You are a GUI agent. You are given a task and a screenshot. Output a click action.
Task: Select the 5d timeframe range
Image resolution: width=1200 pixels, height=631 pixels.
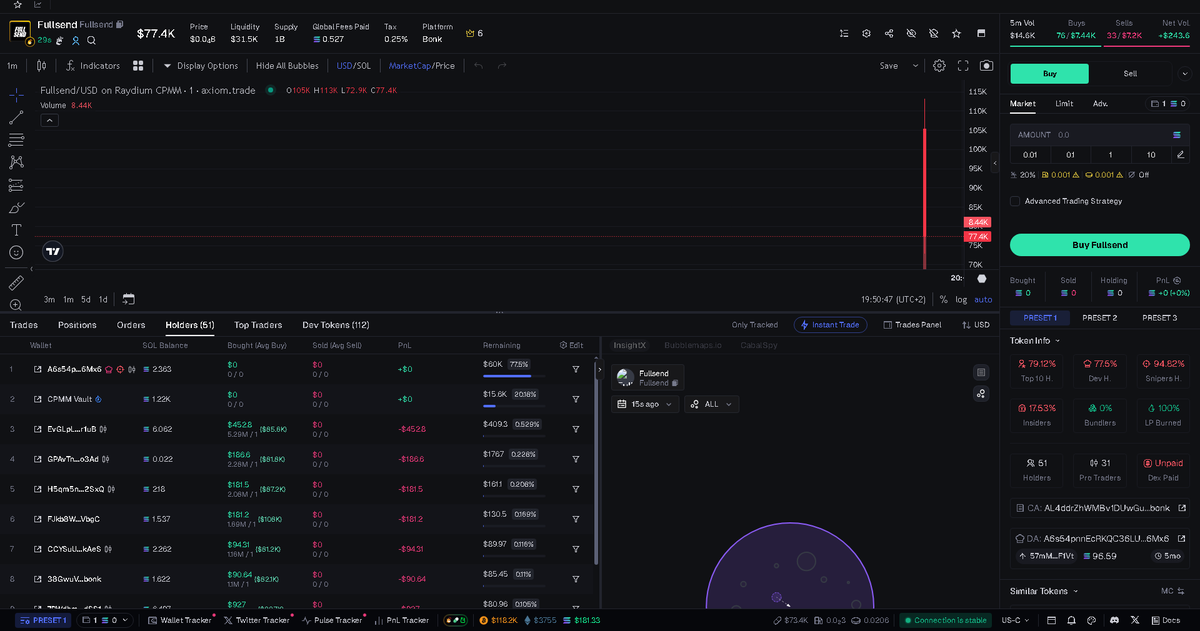(x=86, y=299)
